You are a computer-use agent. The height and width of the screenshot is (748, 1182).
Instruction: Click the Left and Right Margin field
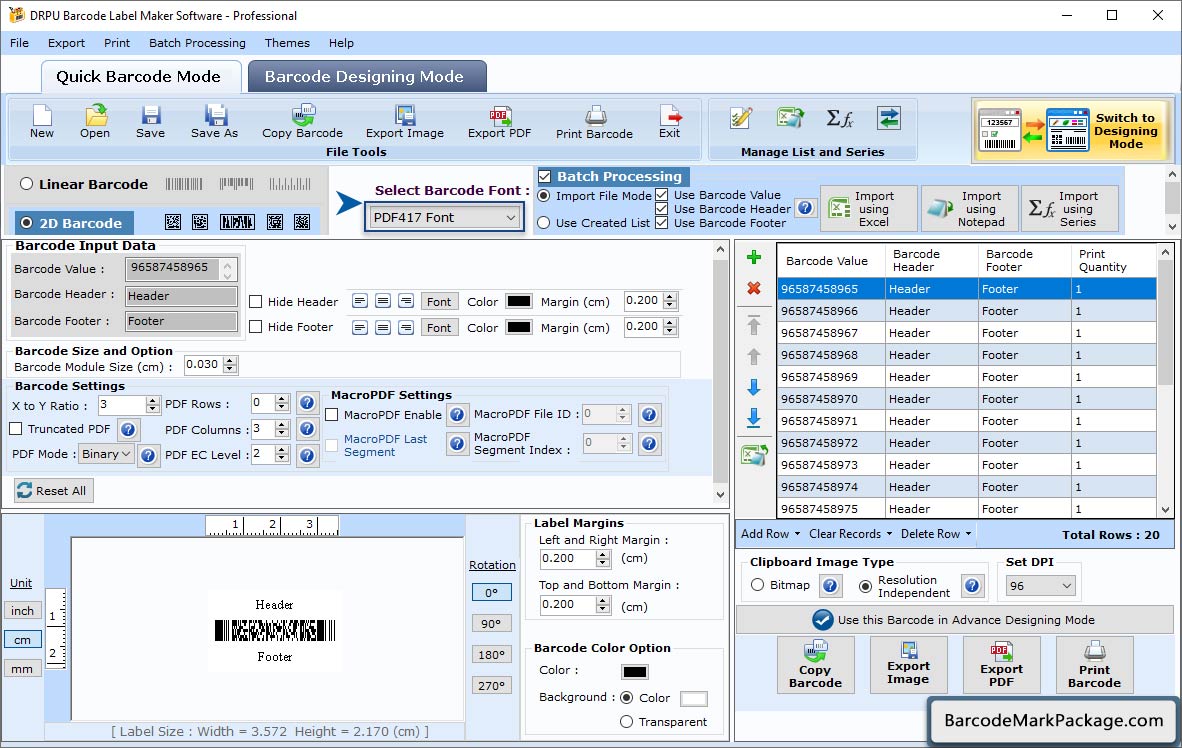point(568,559)
